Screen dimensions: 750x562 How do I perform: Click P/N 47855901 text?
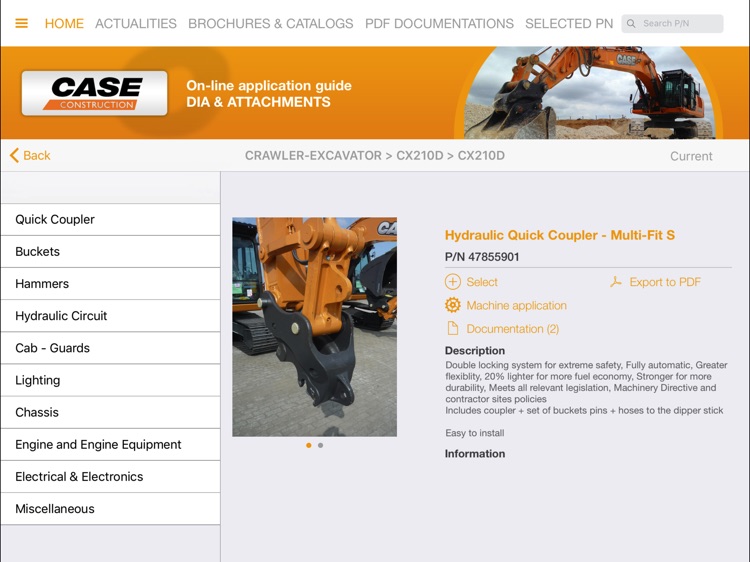pos(482,257)
